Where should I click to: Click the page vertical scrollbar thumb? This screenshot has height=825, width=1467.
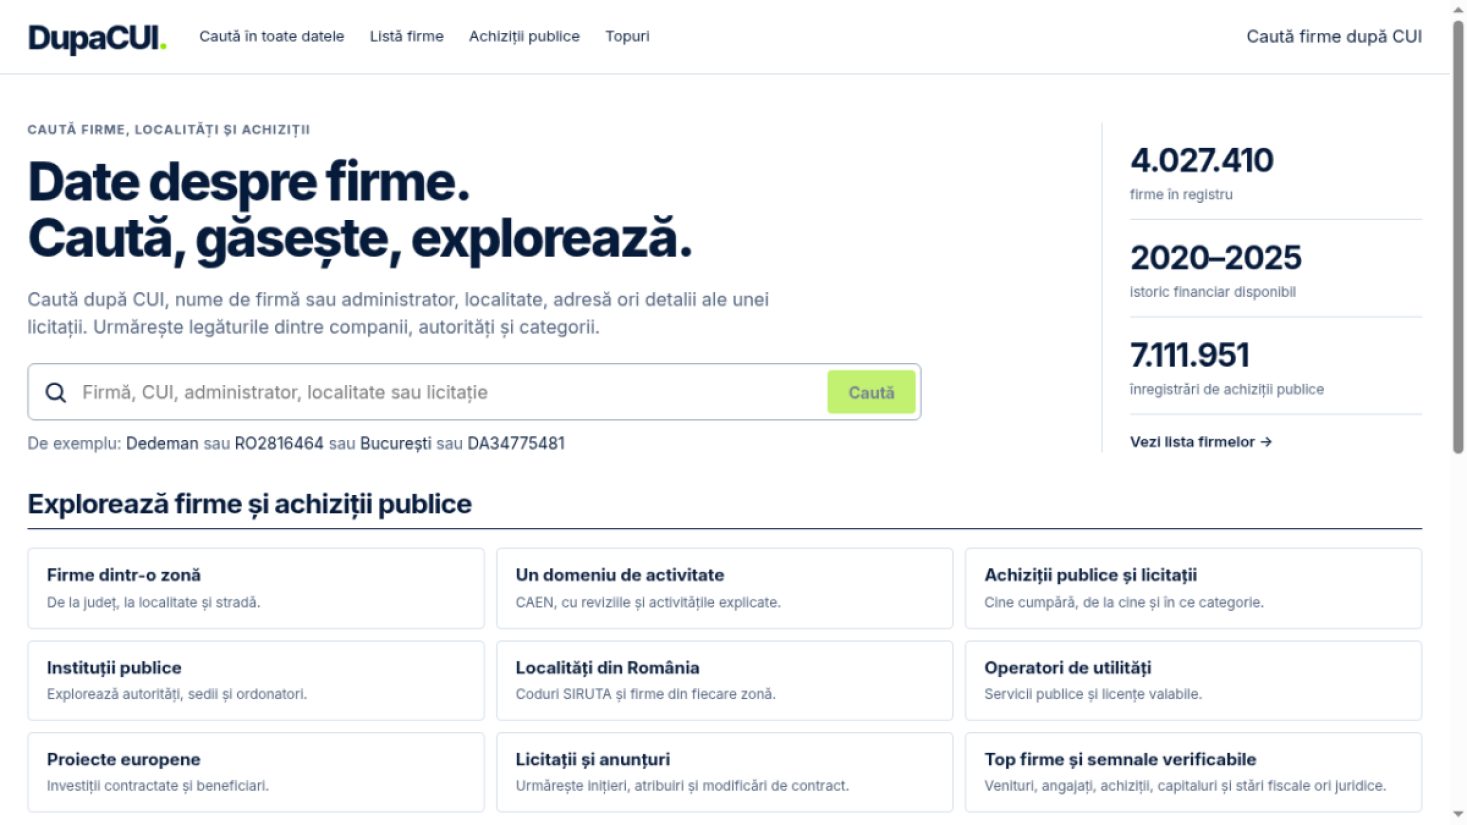pos(1458,235)
